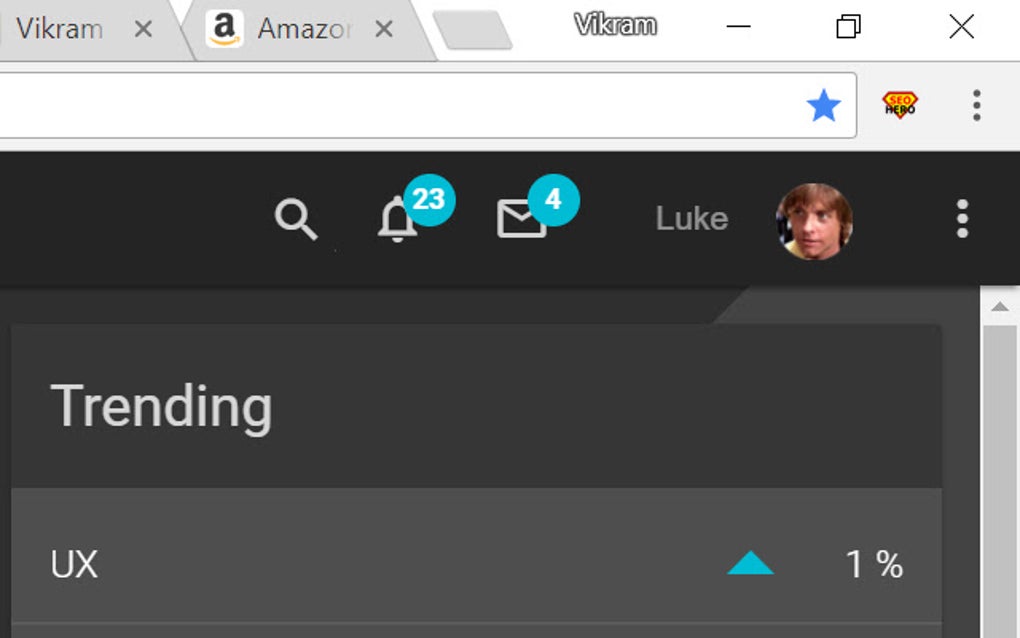The width and height of the screenshot is (1020, 638).
Task: Click the teal upward trend triangle
Action: tap(748, 563)
